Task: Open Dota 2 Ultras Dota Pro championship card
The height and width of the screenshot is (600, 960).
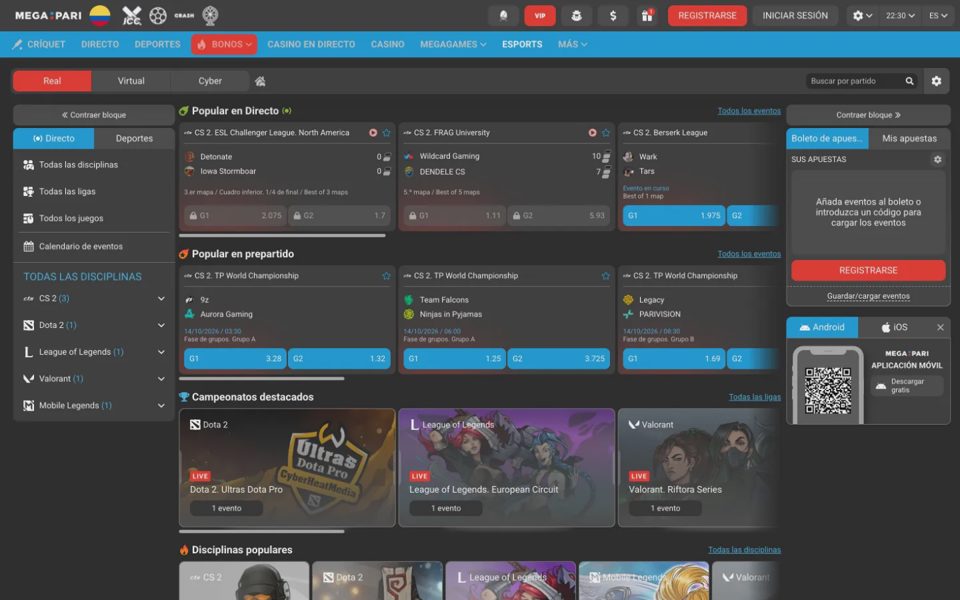Action: point(287,468)
